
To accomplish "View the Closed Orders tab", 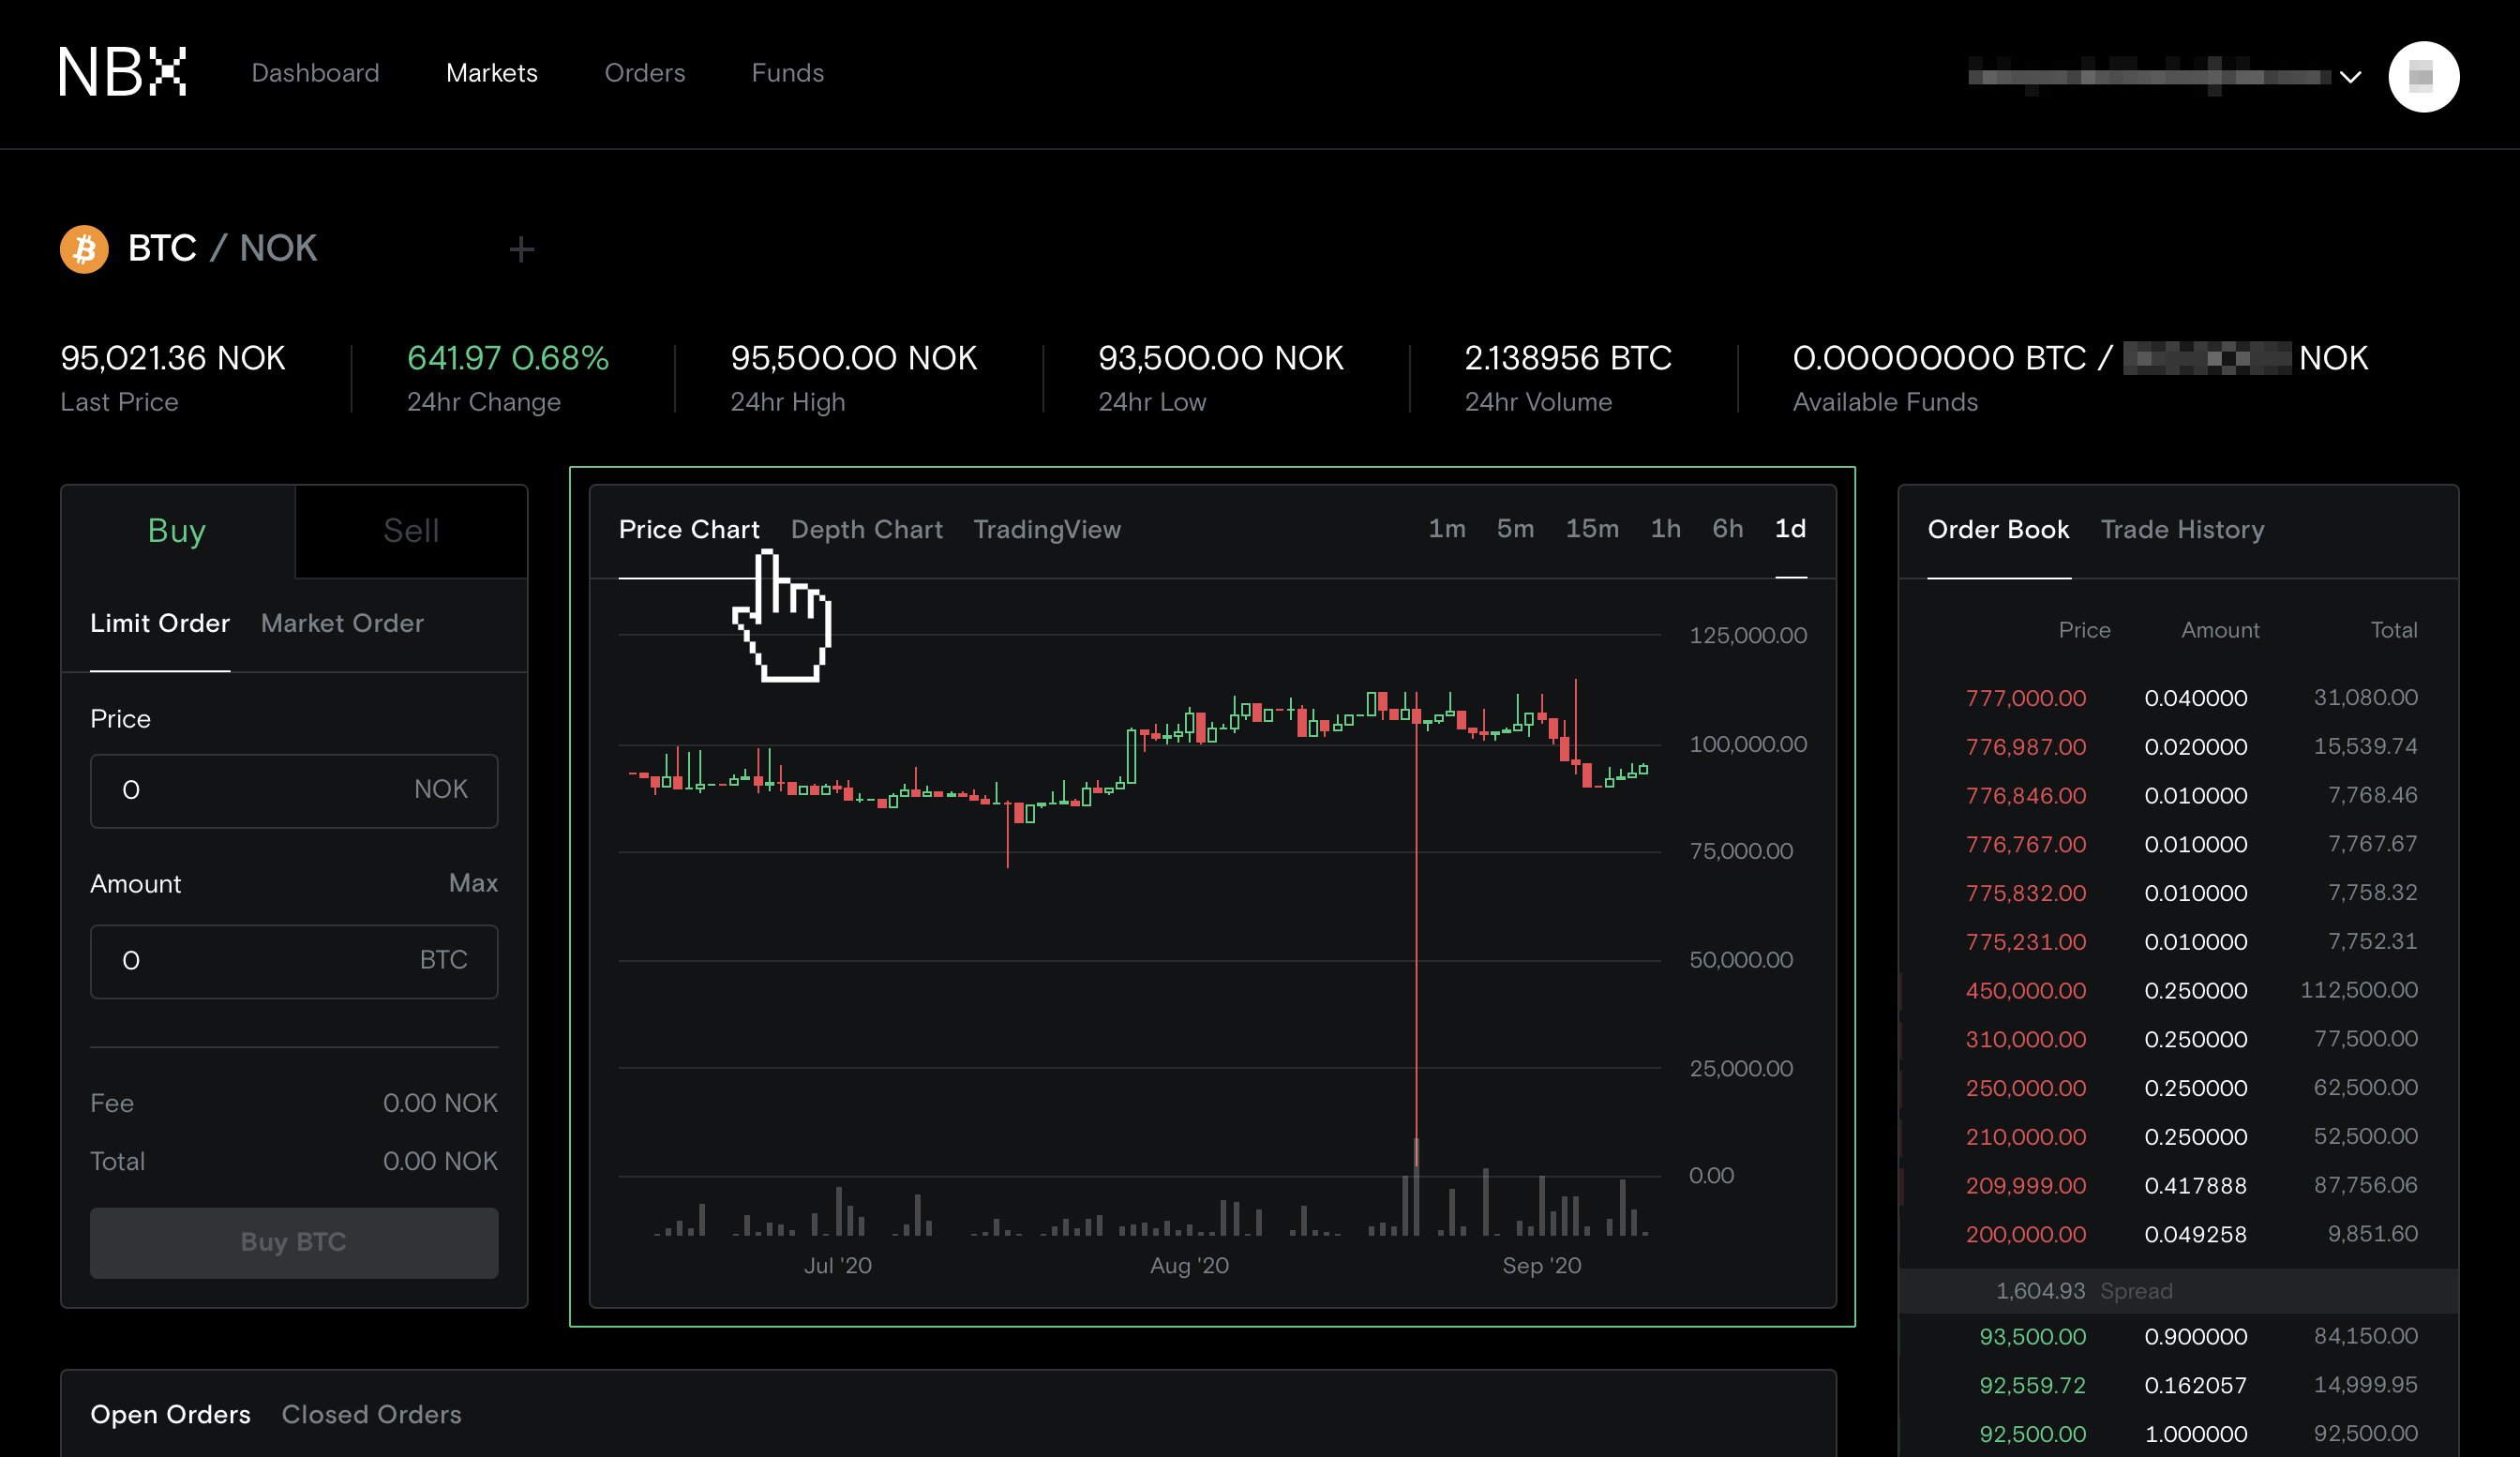I will click(x=371, y=1414).
